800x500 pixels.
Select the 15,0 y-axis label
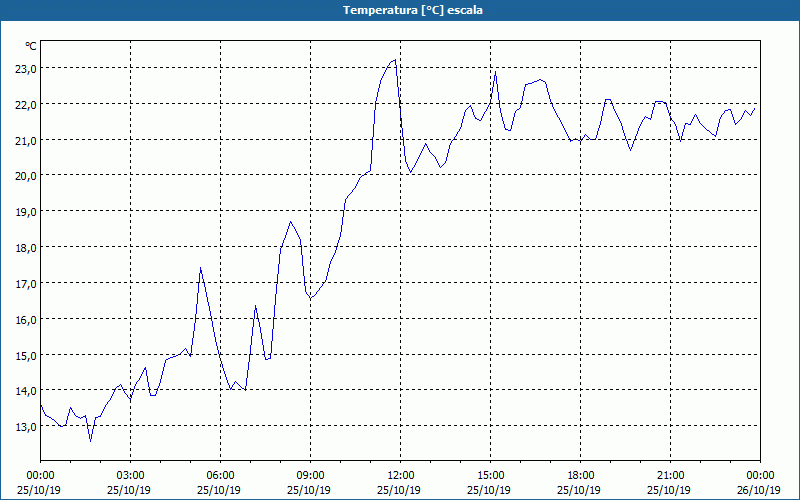point(25,355)
